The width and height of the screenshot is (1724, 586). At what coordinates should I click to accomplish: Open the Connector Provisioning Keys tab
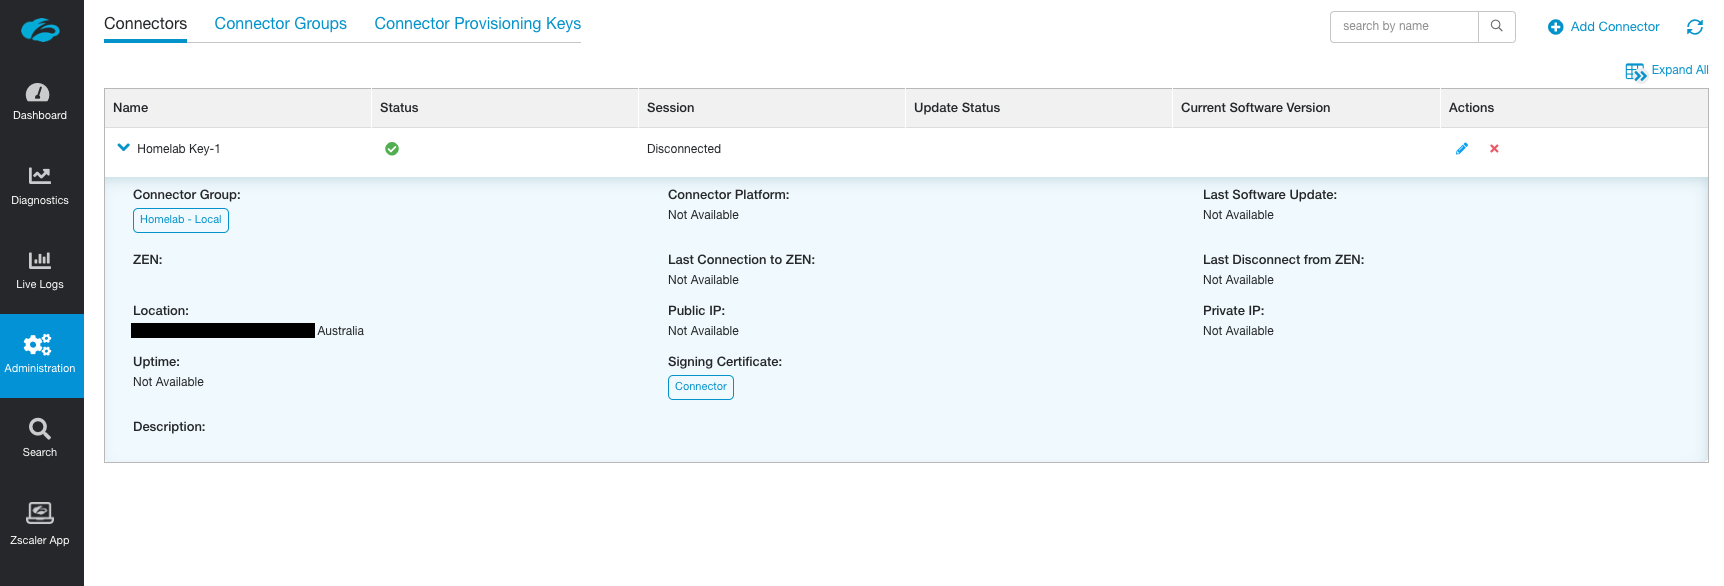pos(477,24)
